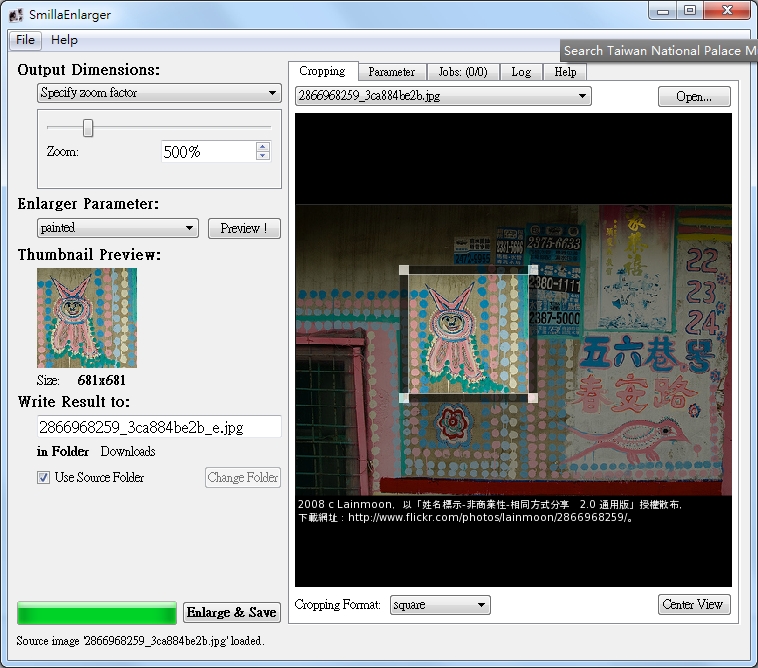The width and height of the screenshot is (758, 668).
Task: Toggle the Use Source Folder checkbox
Action: (x=44, y=478)
